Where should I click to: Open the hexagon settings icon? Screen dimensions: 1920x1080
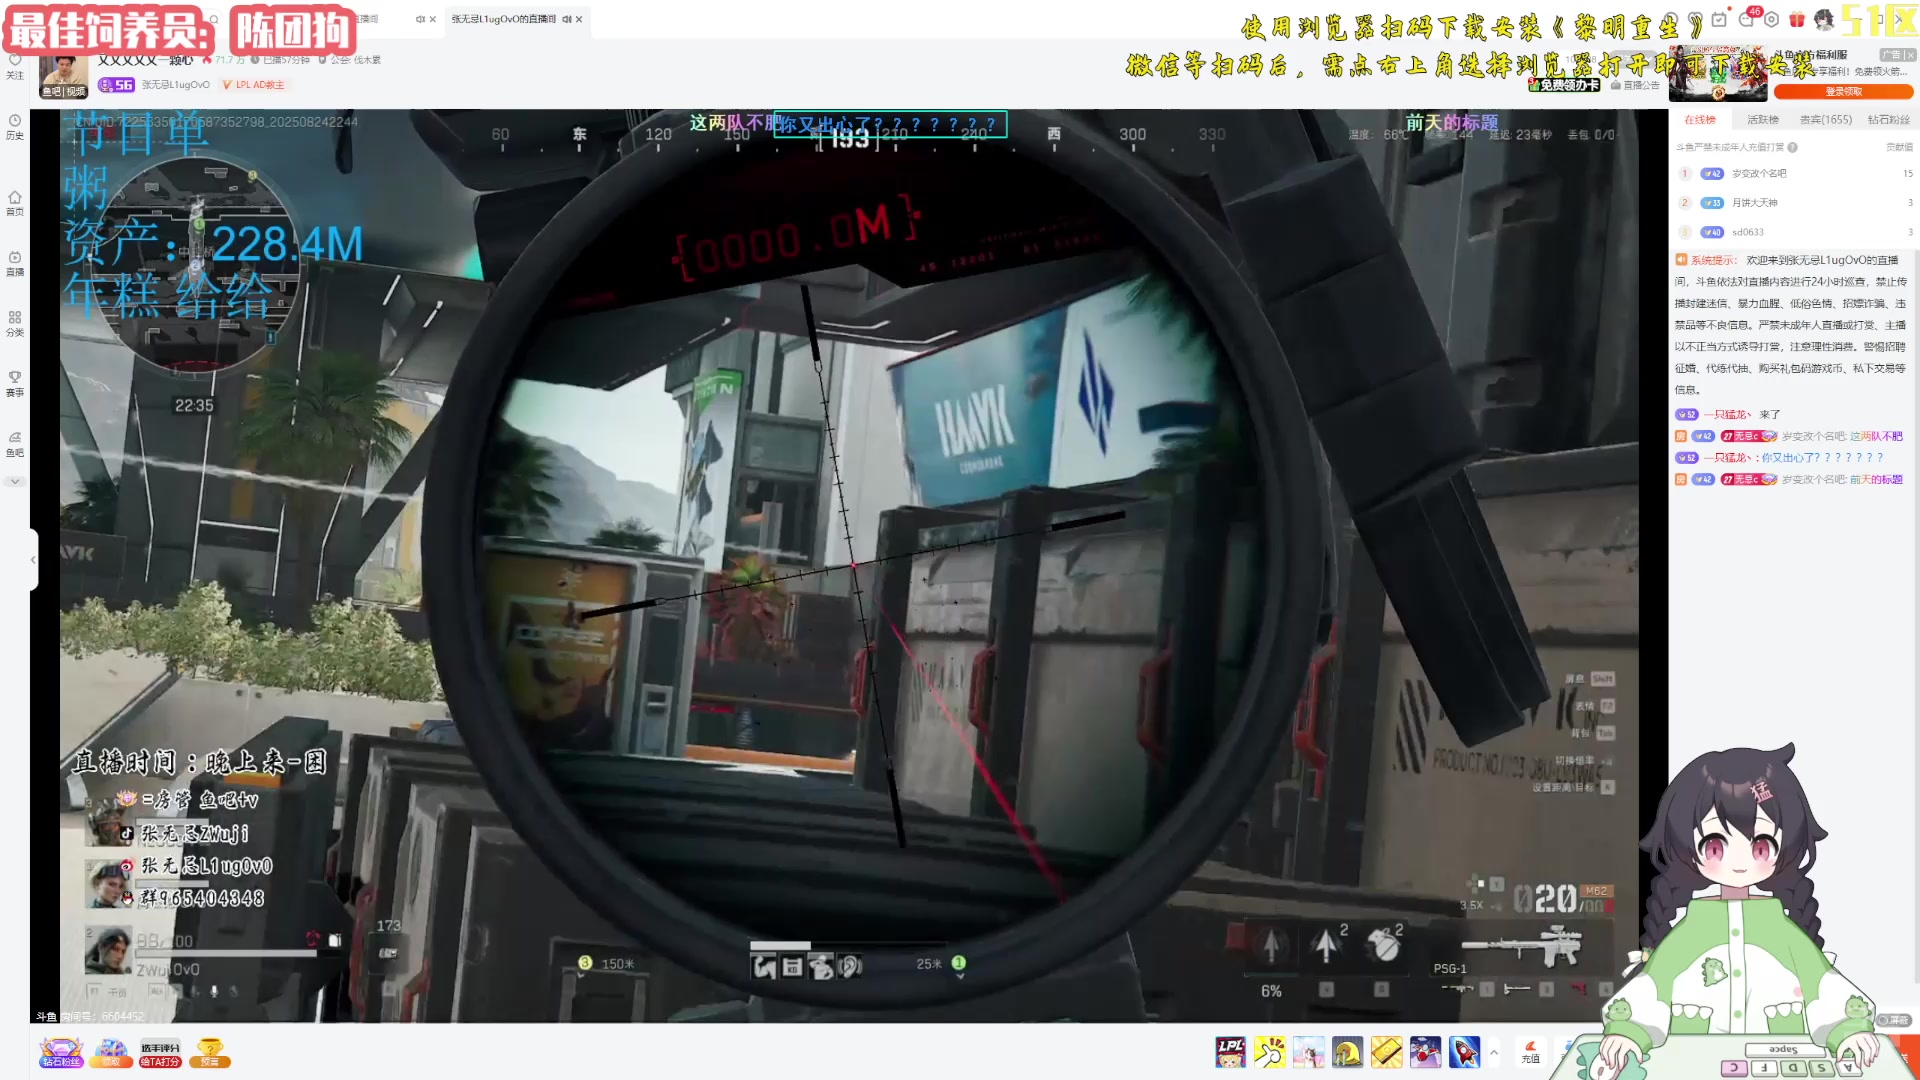(x=1771, y=19)
